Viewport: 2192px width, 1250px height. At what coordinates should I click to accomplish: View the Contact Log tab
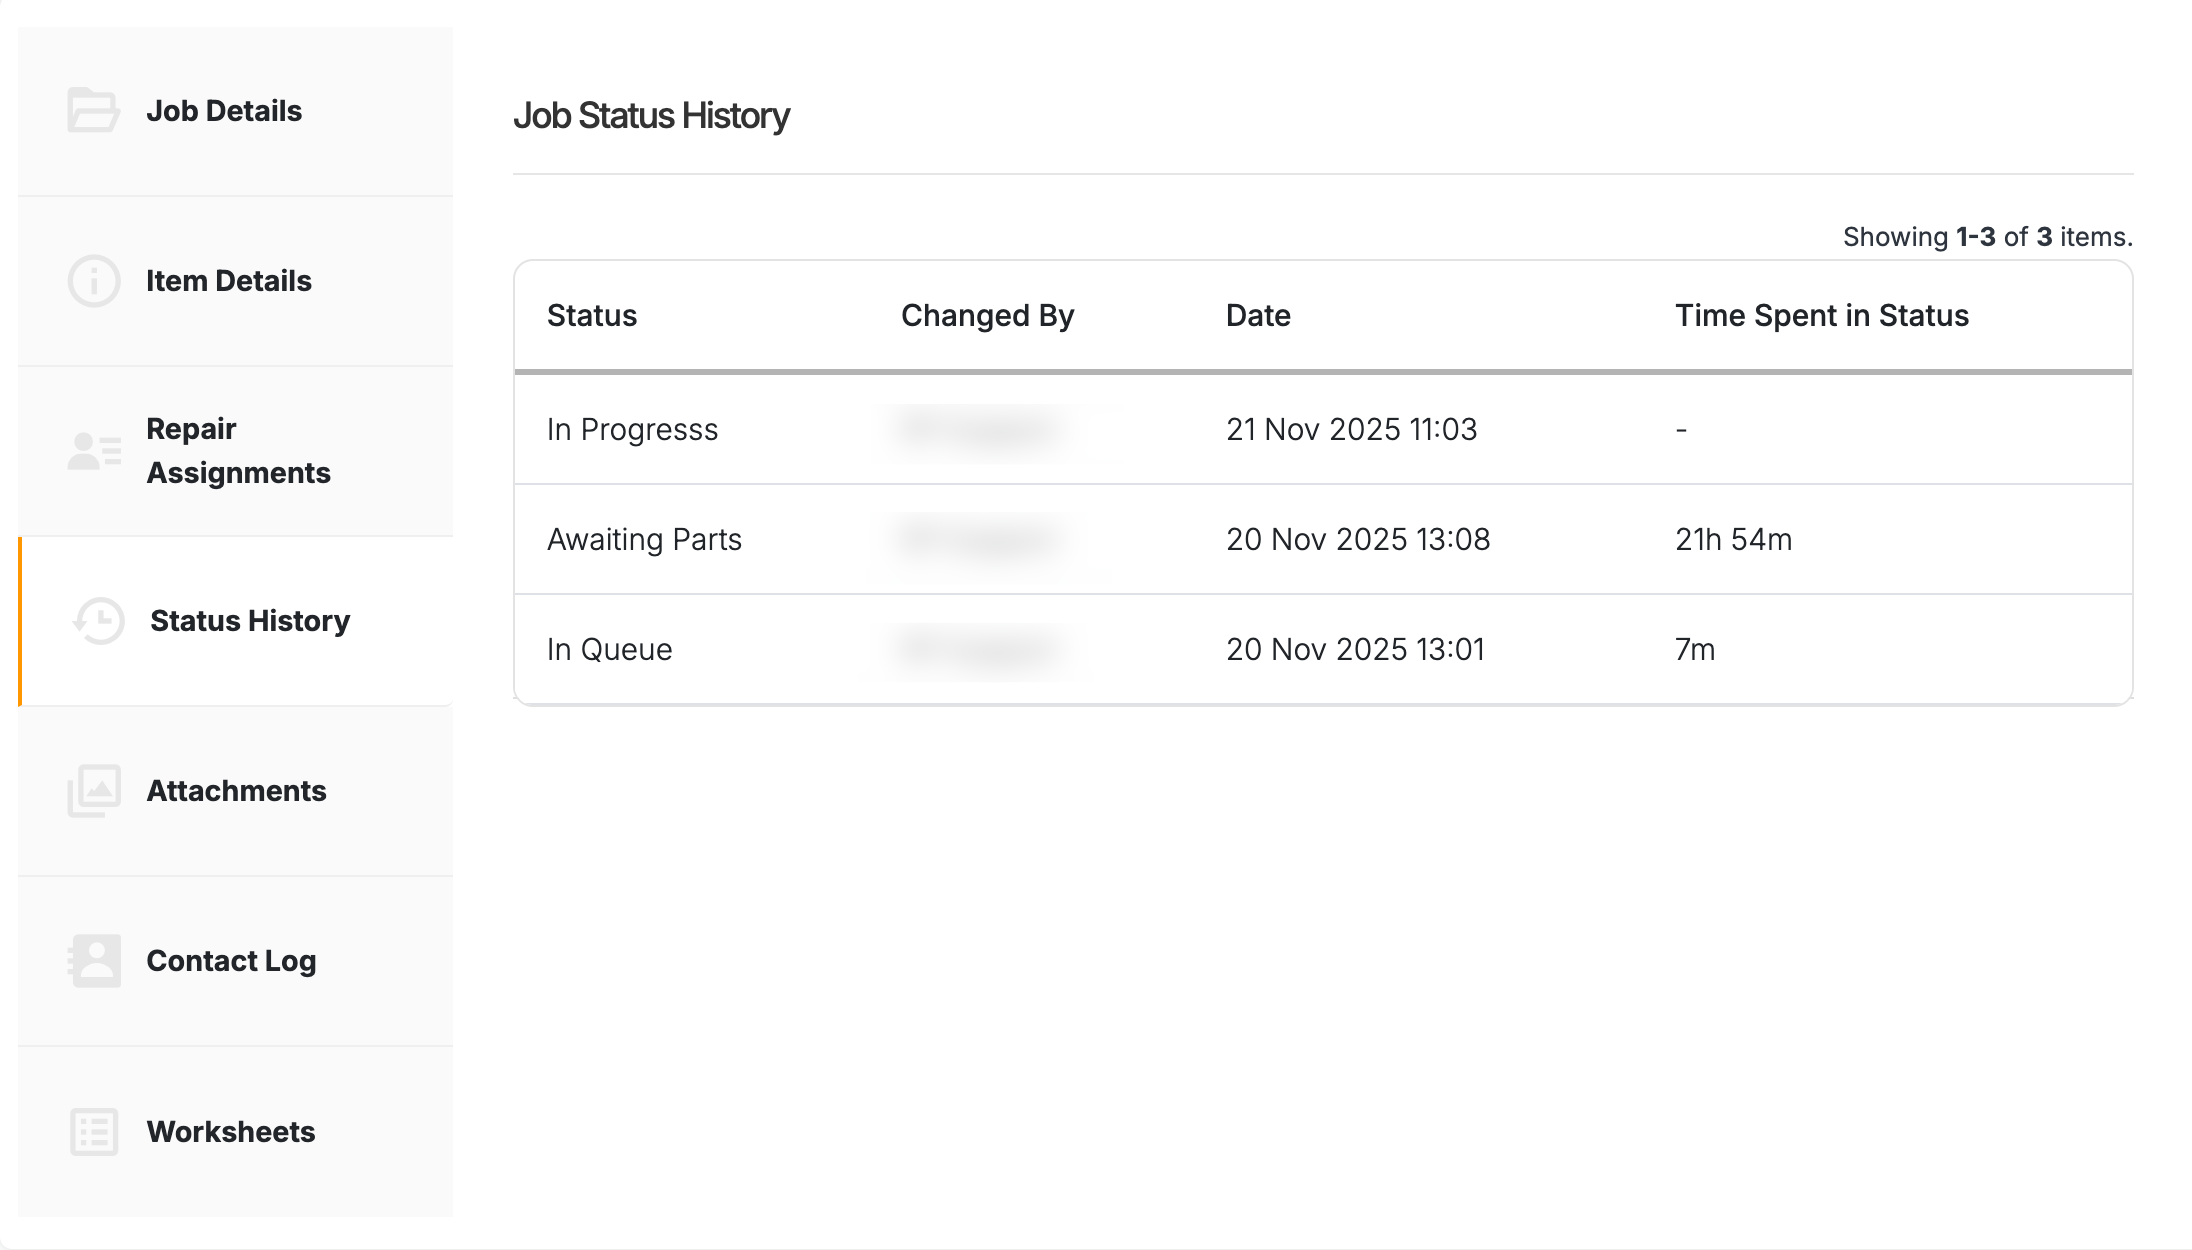(231, 961)
